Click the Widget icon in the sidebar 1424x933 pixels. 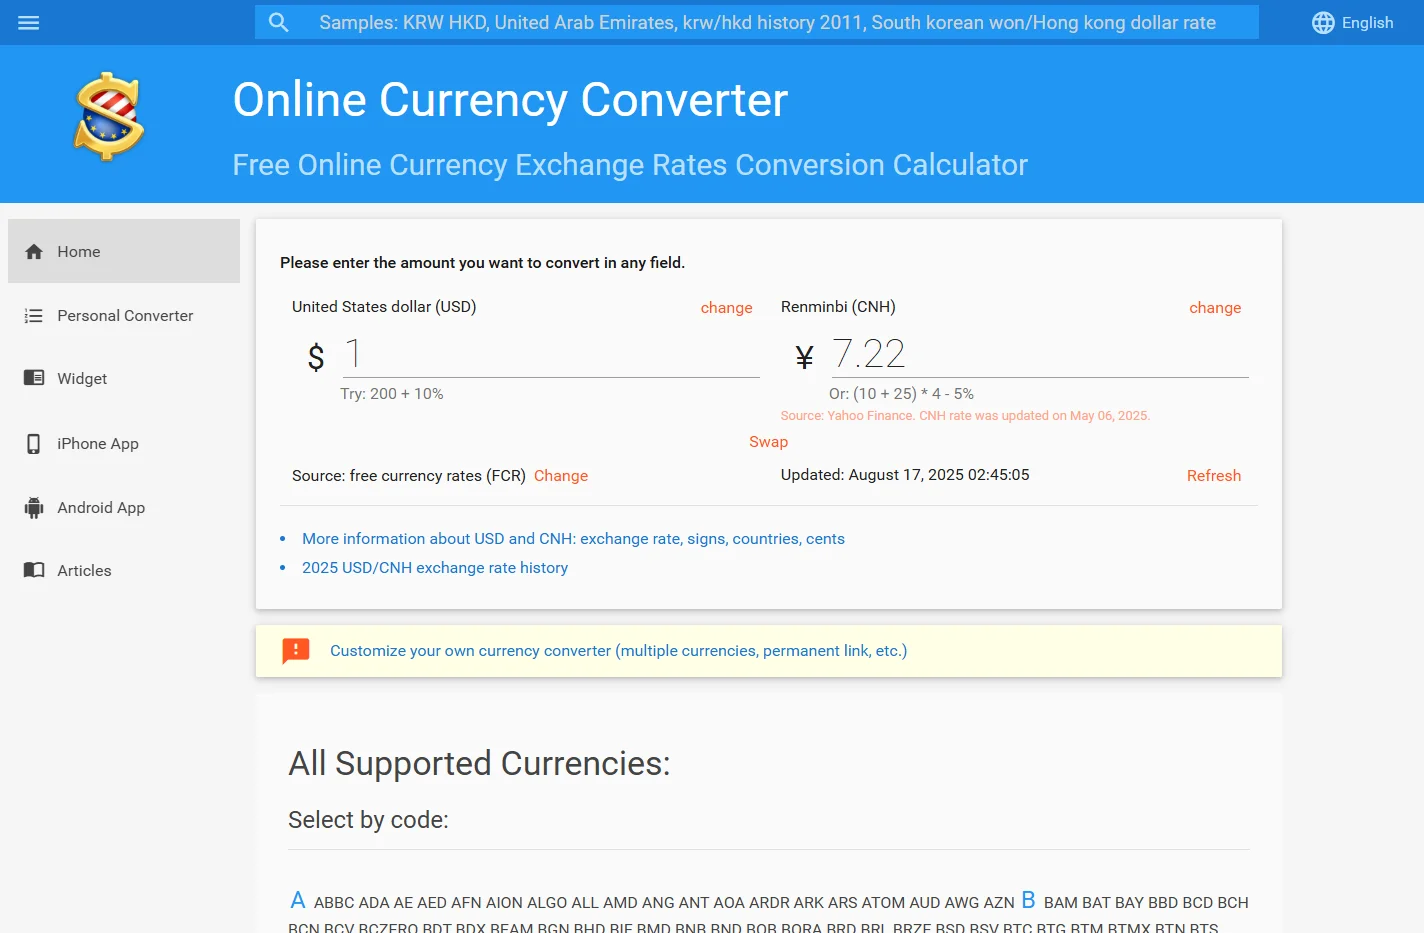click(34, 378)
